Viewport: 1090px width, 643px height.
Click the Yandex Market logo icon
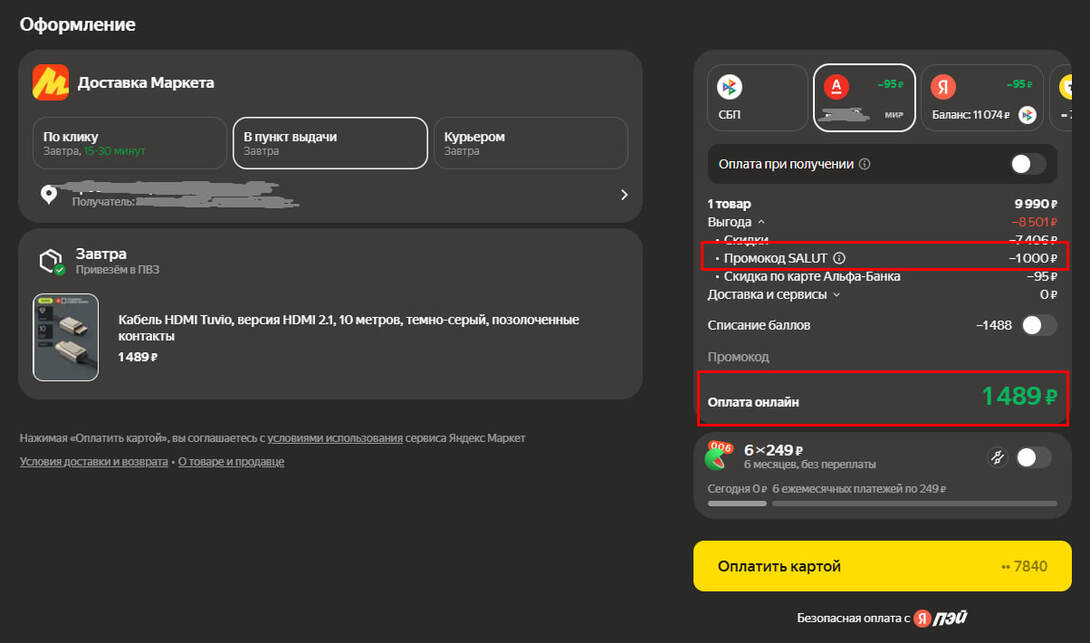pos(50,83)
